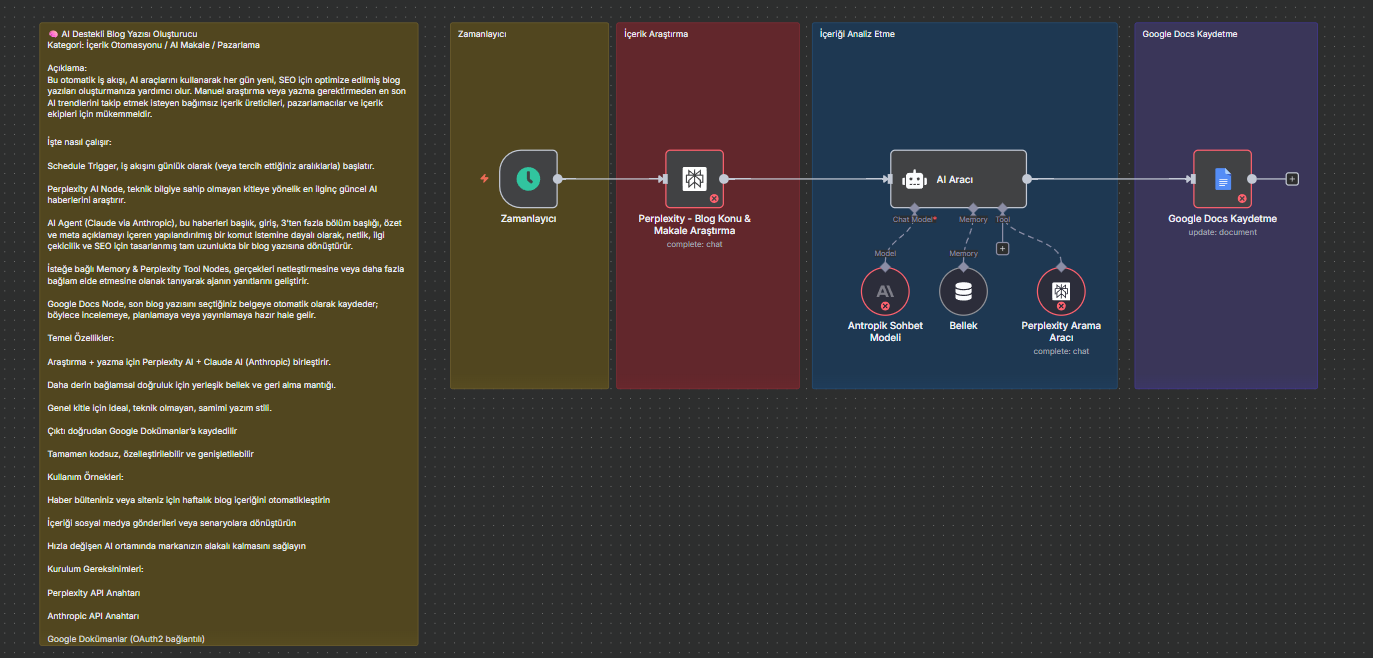The height and width of the screenshot is (658, 1373).
Task: Click the İçerik Araştırma sticky note title
Action: click(x=656, y=34)
